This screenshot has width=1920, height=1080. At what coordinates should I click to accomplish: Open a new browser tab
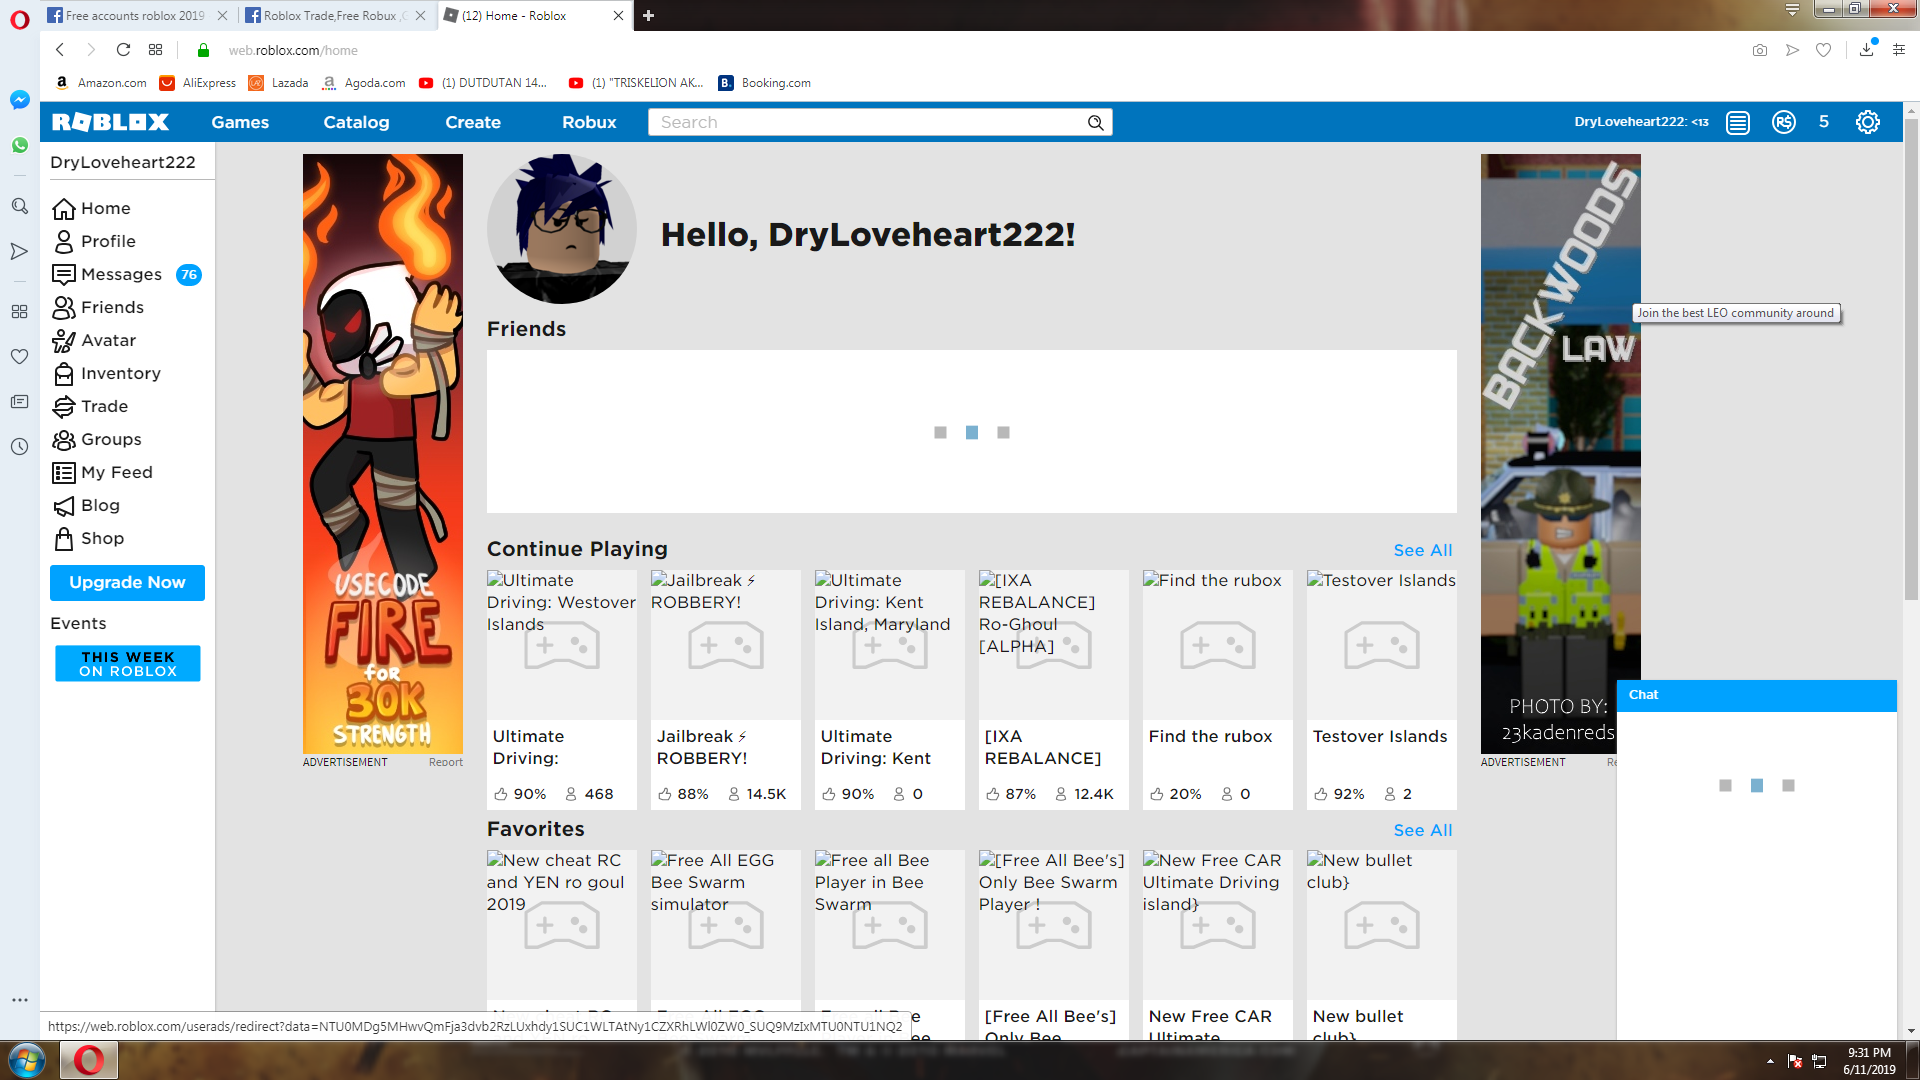[x=648, y=15]
